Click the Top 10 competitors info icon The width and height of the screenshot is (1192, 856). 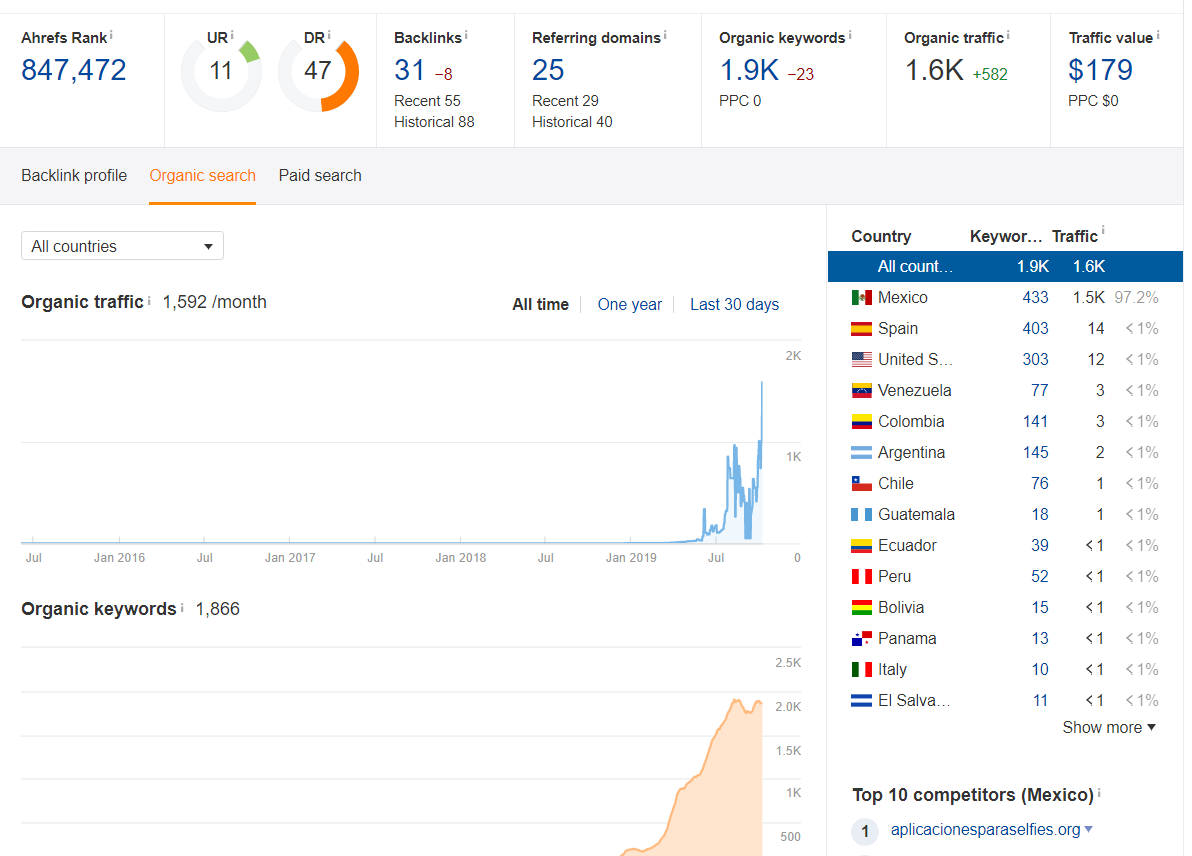(x=1099, y=793)
